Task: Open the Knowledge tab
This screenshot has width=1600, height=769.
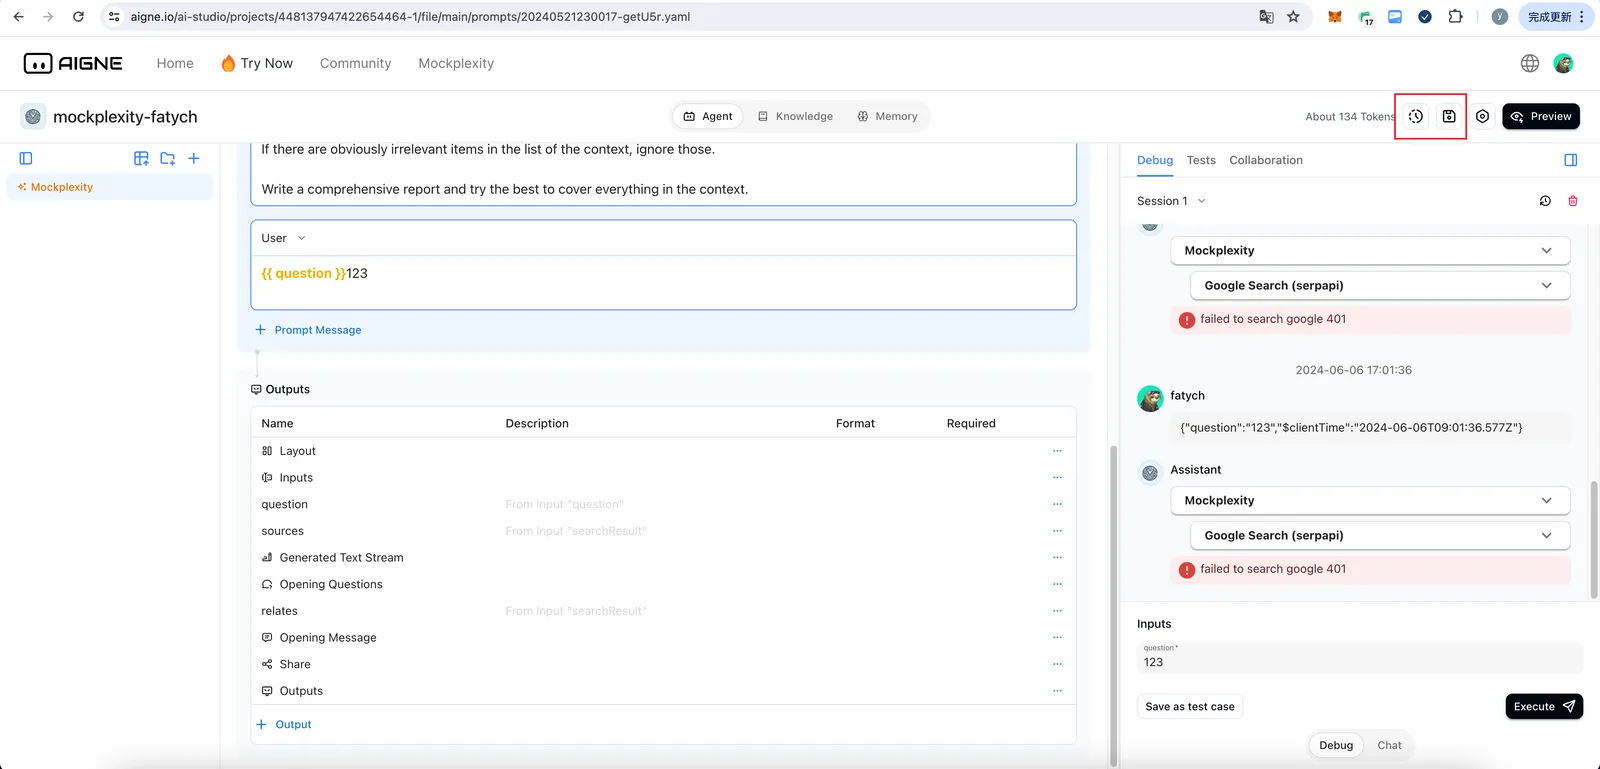Action: [795, 116]
